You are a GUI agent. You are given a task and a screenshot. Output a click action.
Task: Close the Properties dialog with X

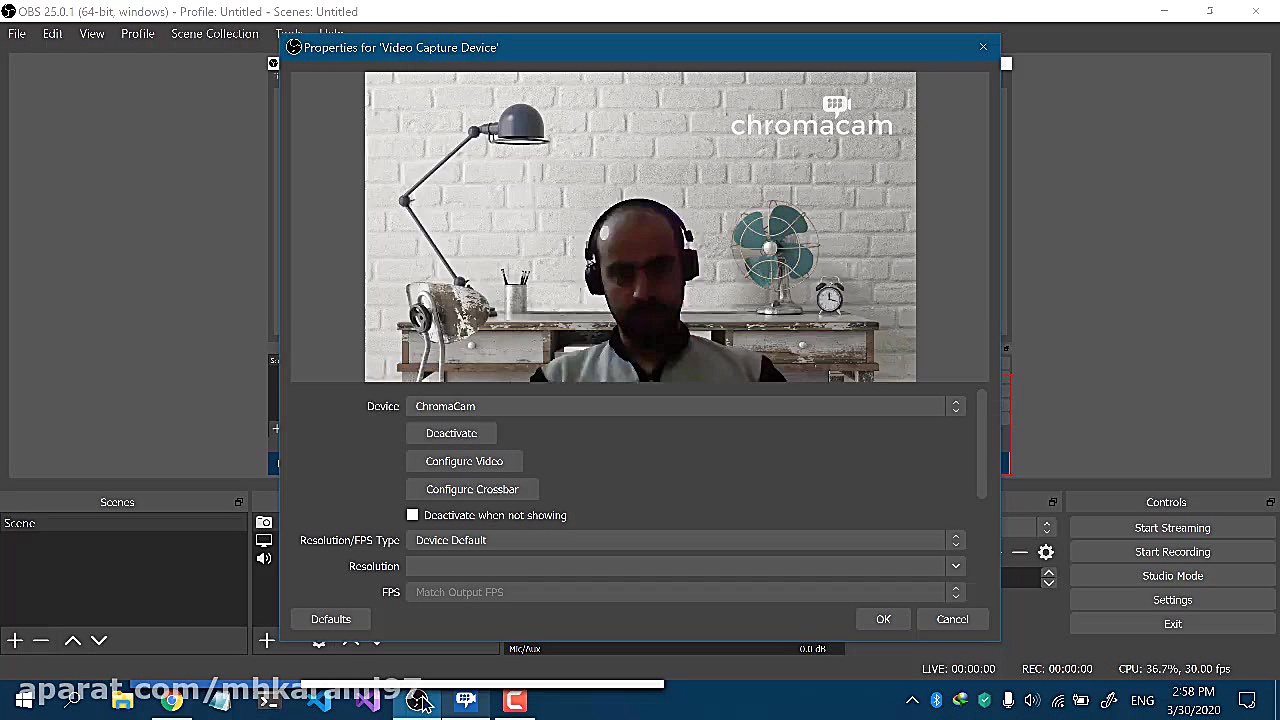click(x=983, y=47)
